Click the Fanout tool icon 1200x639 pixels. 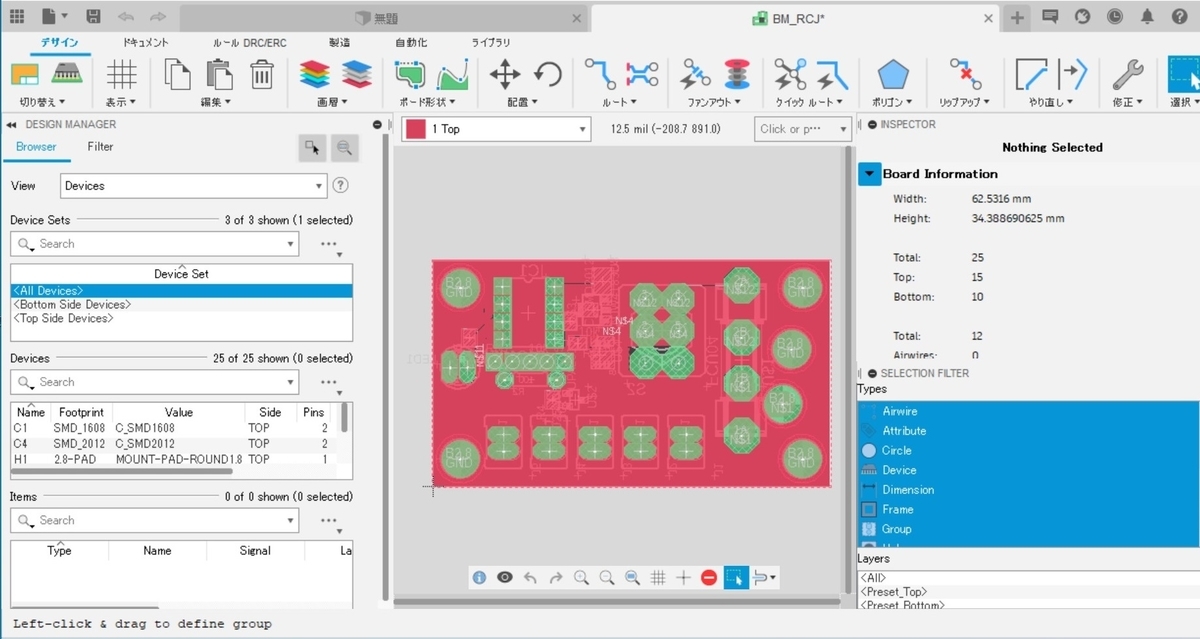click(695, 75)
